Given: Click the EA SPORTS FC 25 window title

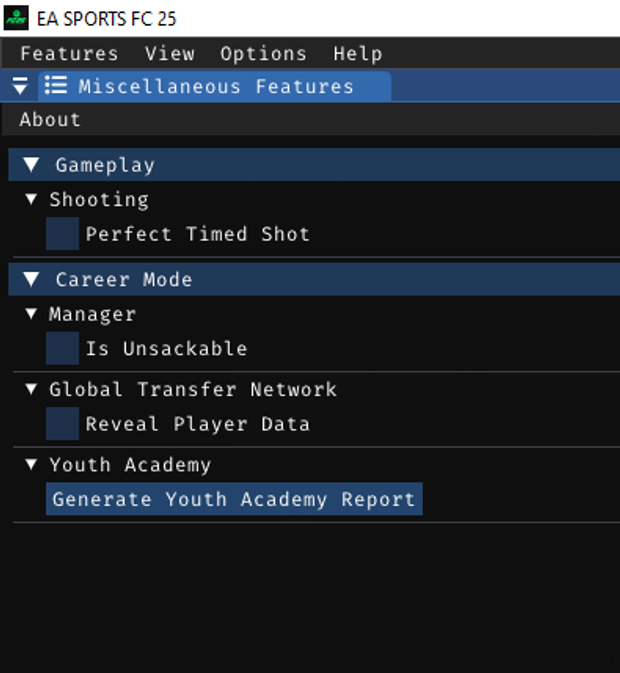Looking at the screenshot, I should (x=107, y=19).
